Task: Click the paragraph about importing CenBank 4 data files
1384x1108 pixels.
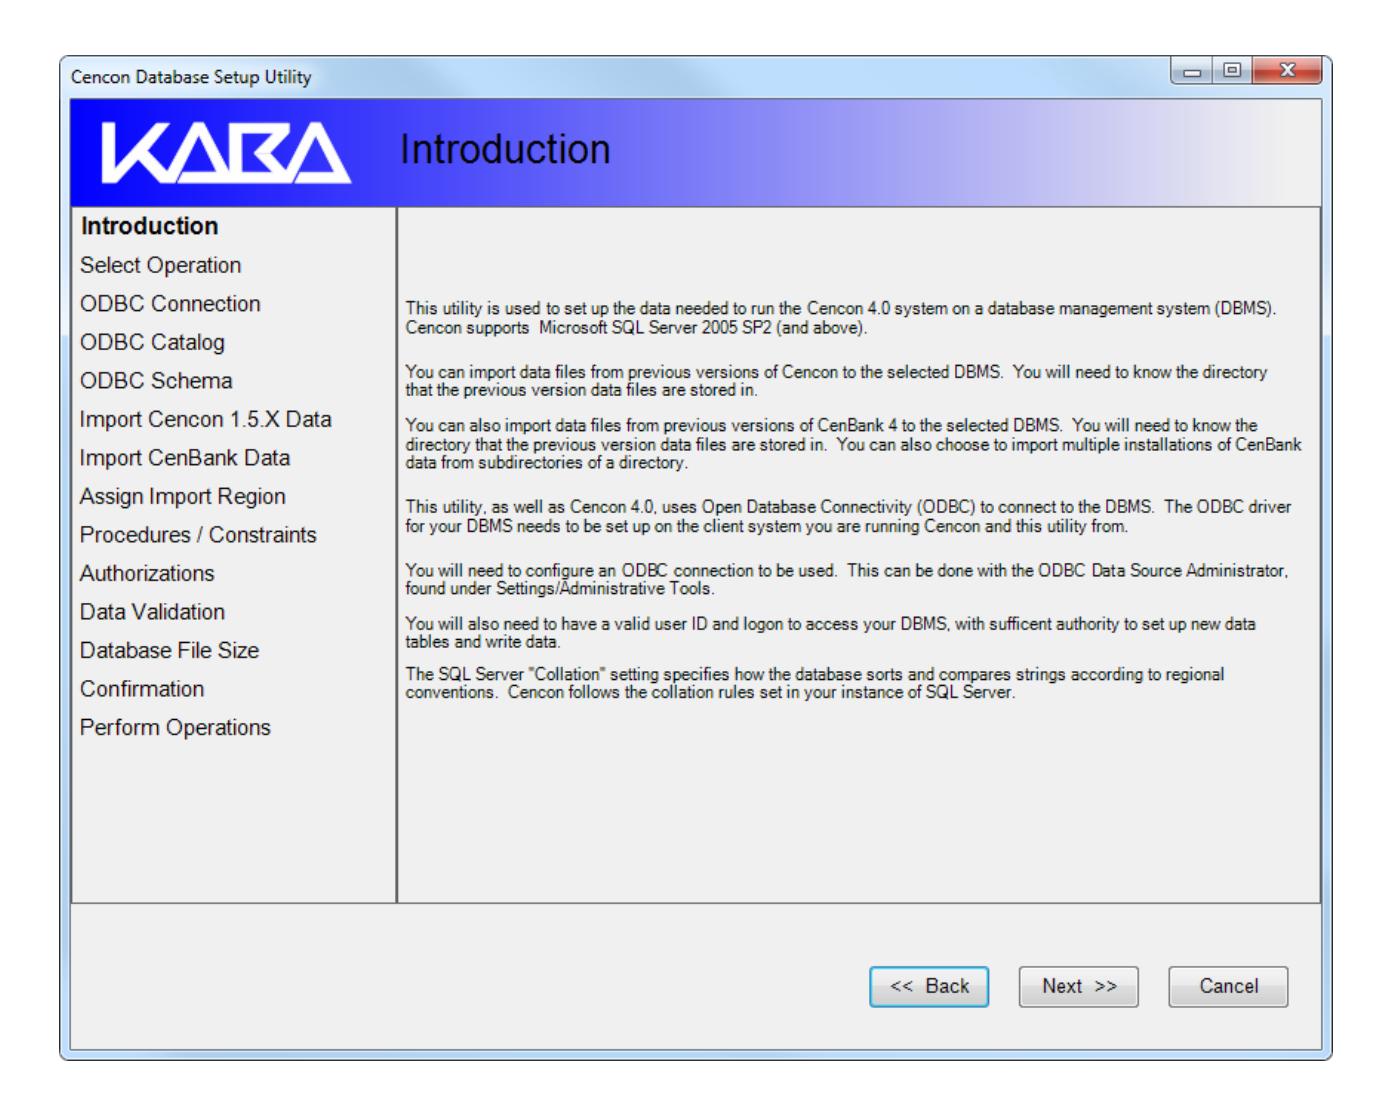Action: click(x=854, y=444)
